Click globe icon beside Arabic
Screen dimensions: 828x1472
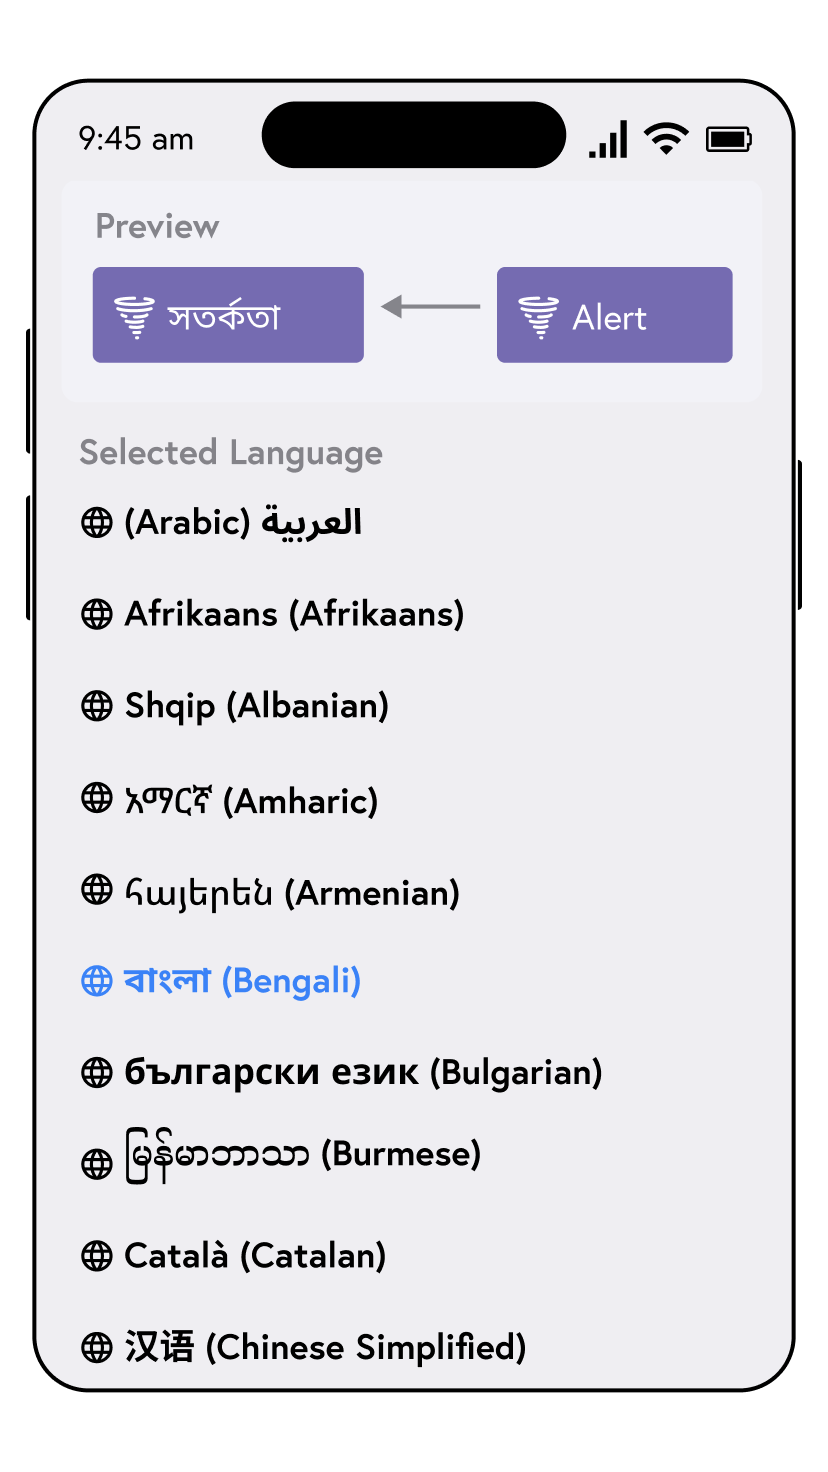[x=96, y=523]
